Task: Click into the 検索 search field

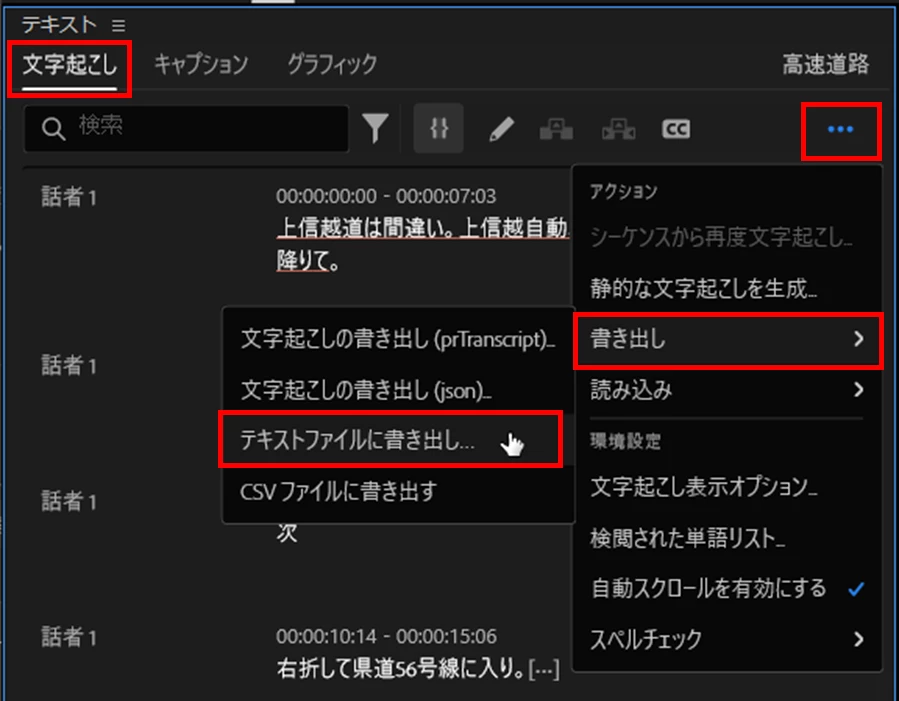Action: click(186, 128)
